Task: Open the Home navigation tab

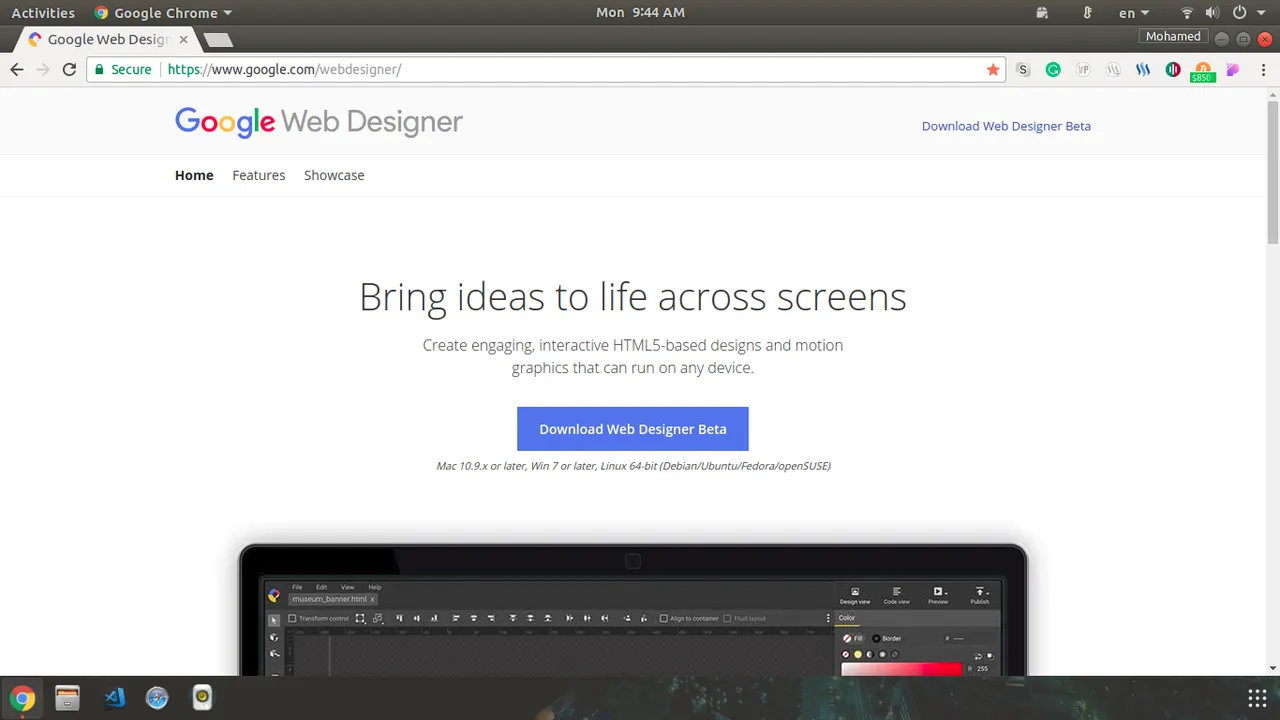Action: coord(194,175)
